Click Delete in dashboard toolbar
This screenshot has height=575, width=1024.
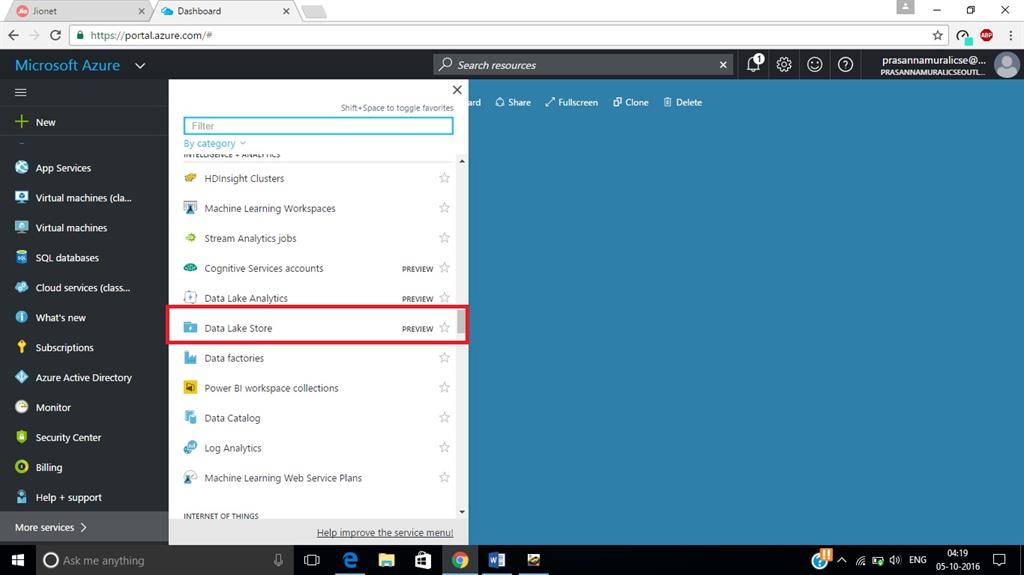(683, 103)
